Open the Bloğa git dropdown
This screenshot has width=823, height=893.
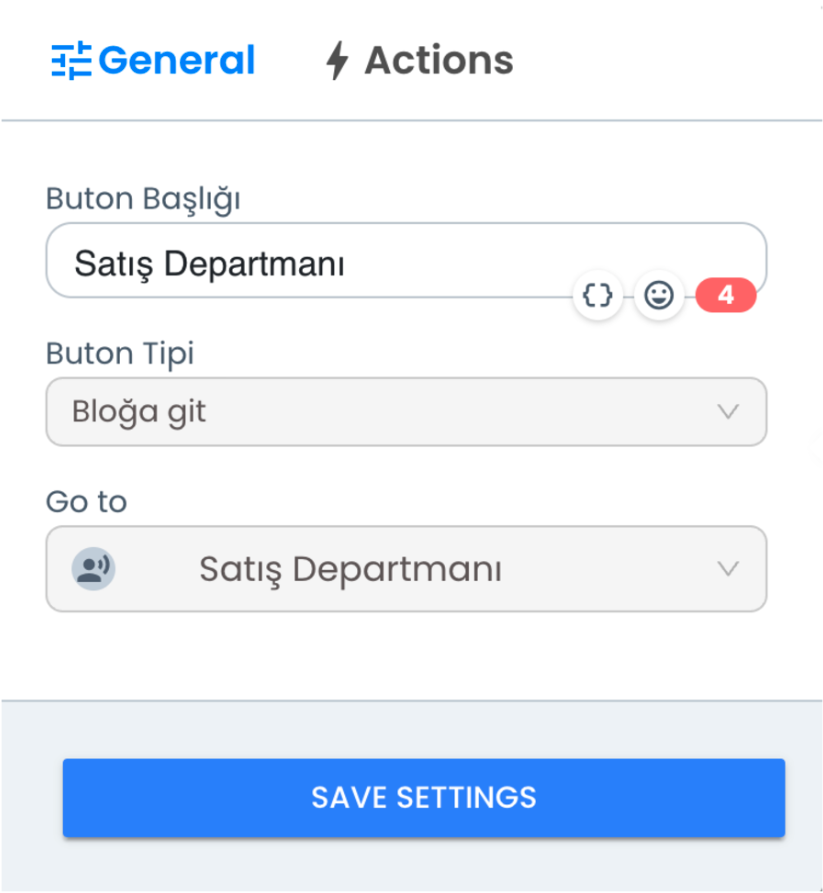406,412
